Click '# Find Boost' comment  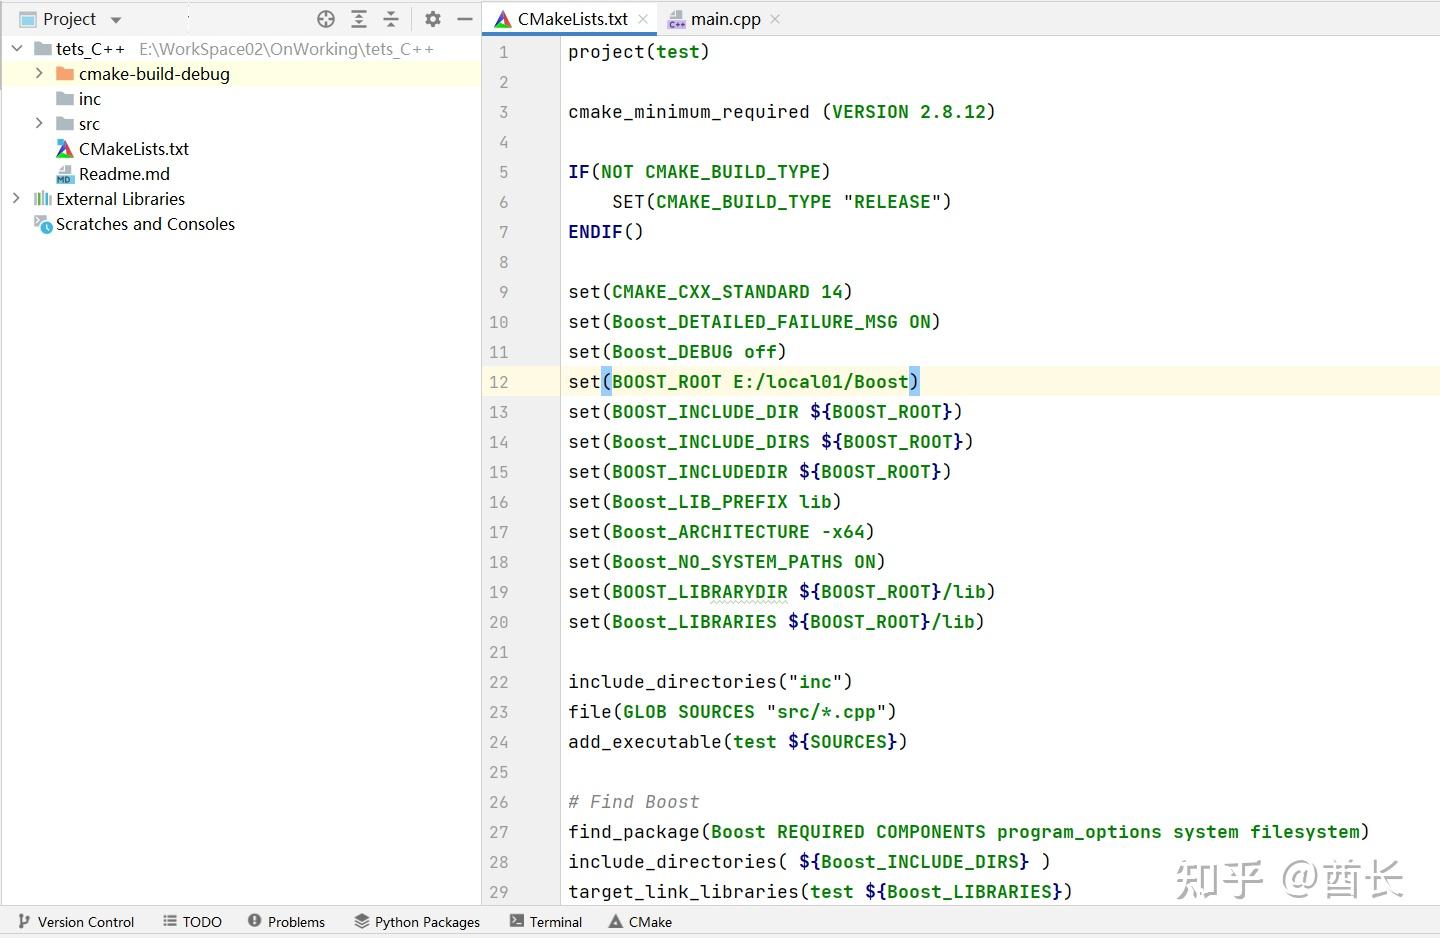634,802
